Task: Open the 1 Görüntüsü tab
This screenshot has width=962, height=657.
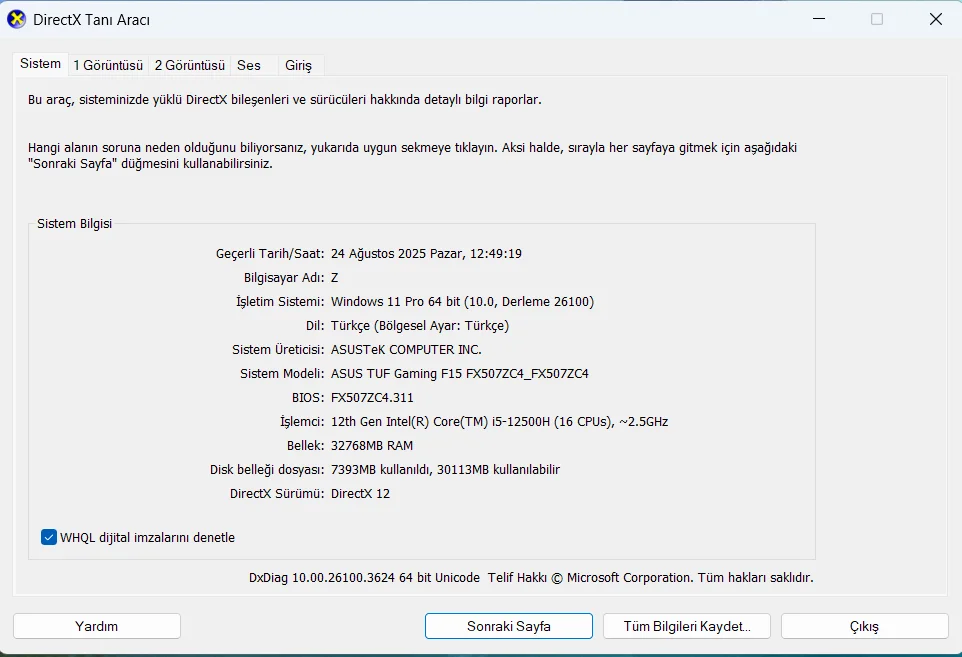Action: pos(108,65)
